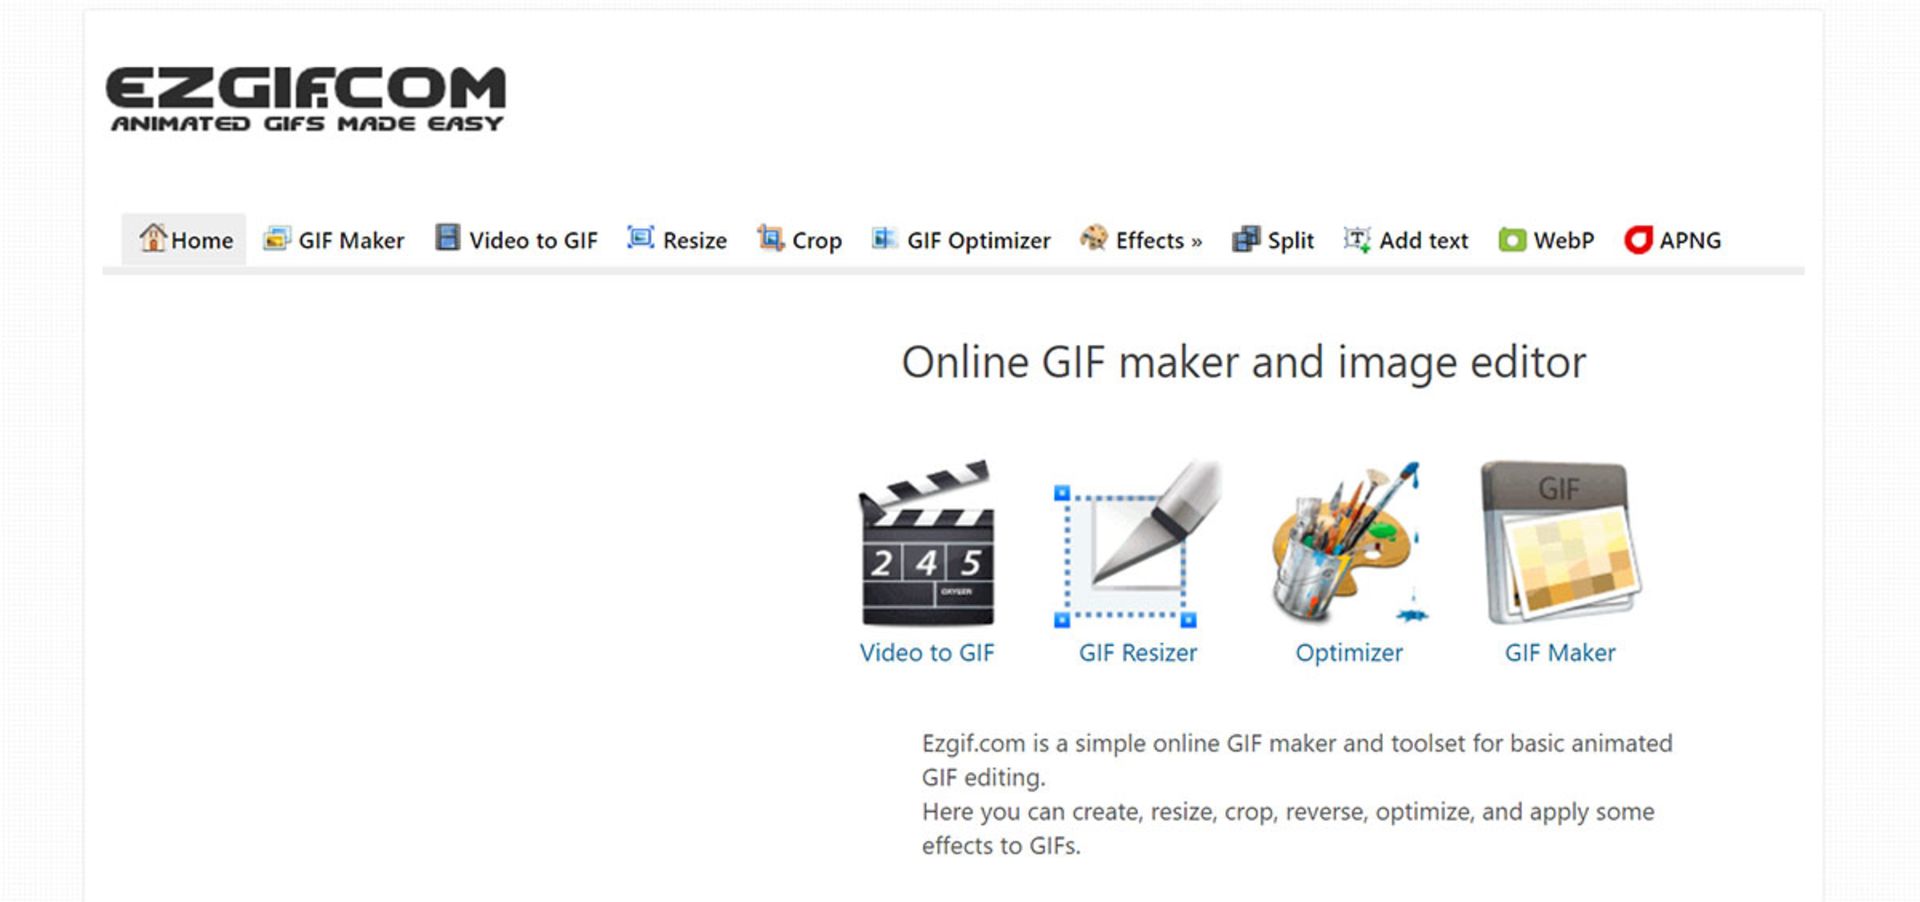
Task: Click the filmstrip icon beside Video to GIF
Action: coord(447,238)
